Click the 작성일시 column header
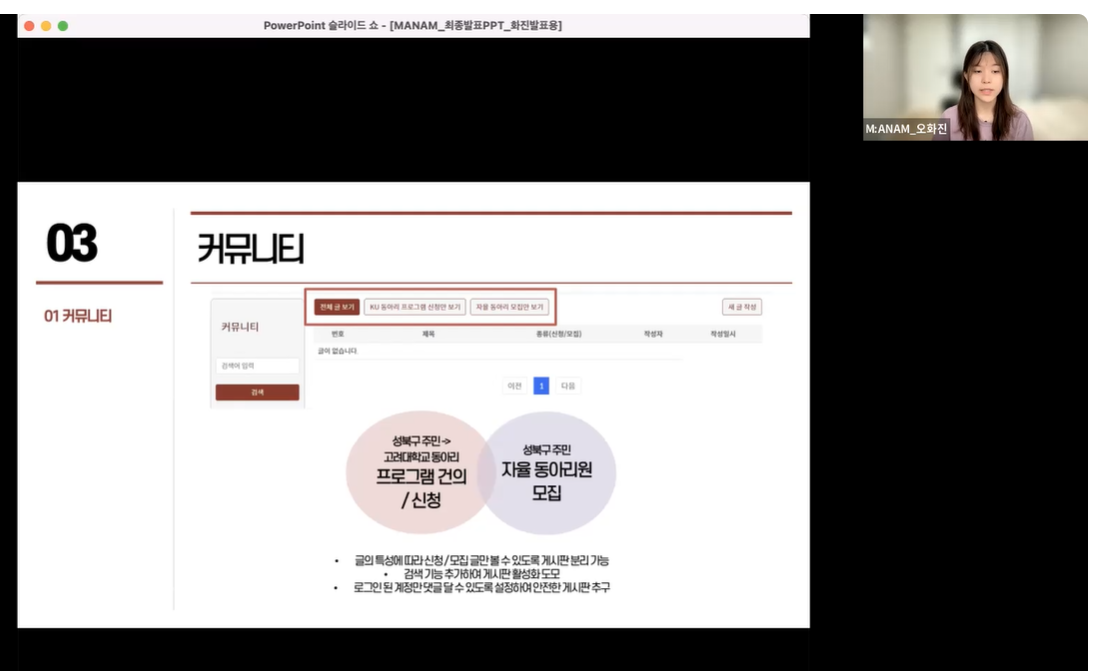This screenshot has width=1106, height=671. [x=722, y=334]
